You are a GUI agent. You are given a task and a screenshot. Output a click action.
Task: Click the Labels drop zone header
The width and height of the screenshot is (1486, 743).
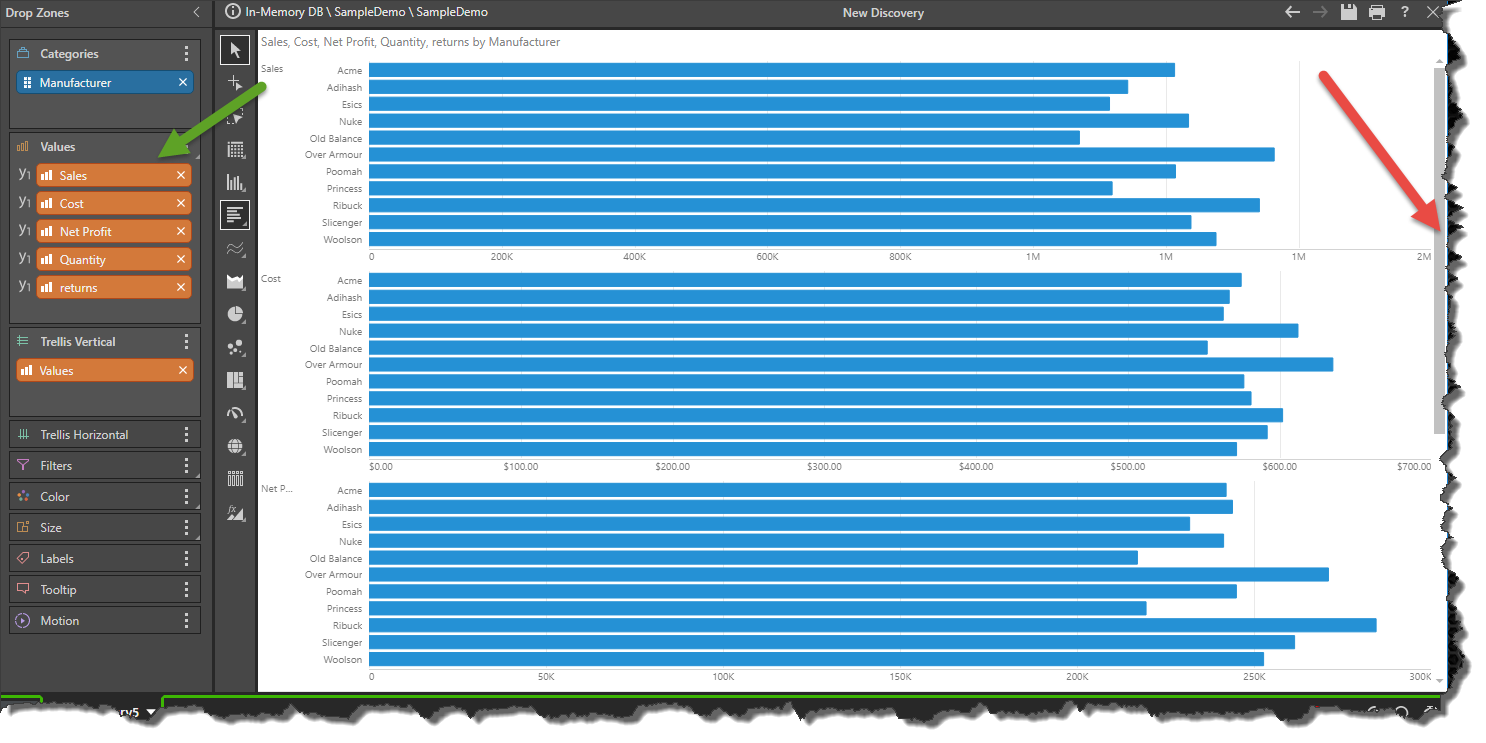pyautogui.click(x=104, y=559)
